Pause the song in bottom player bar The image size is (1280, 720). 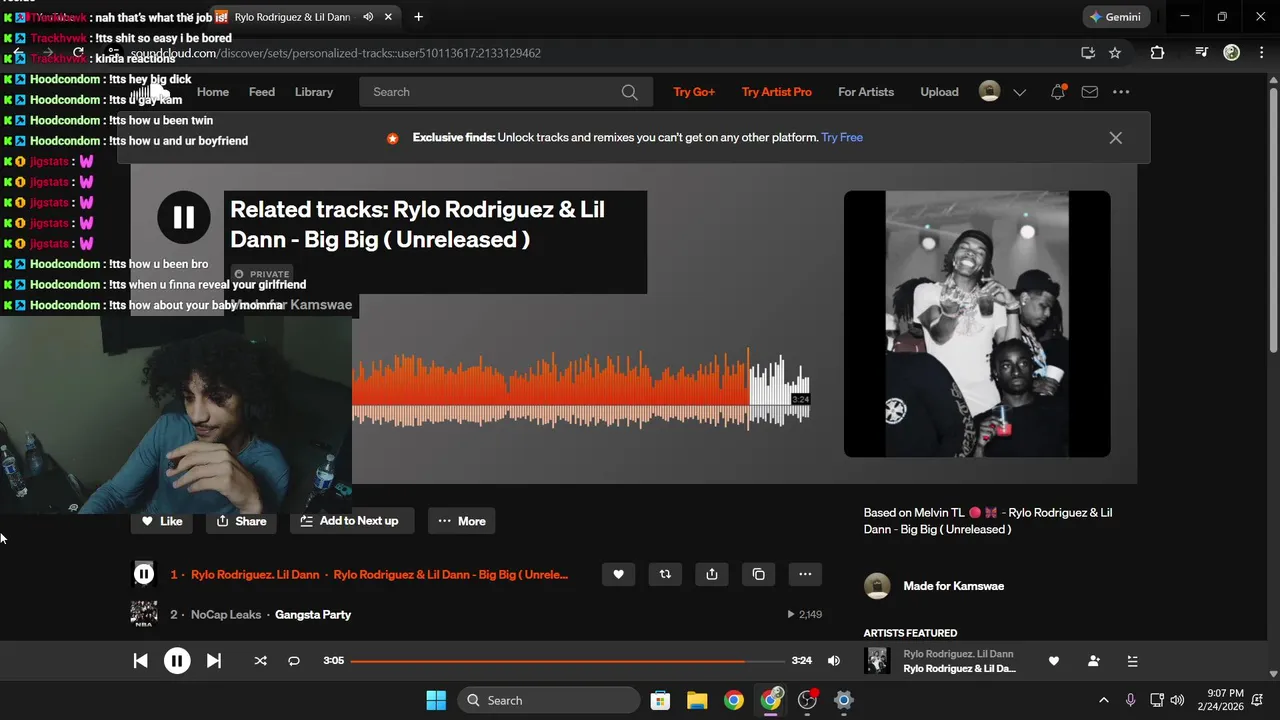point(177,661)
